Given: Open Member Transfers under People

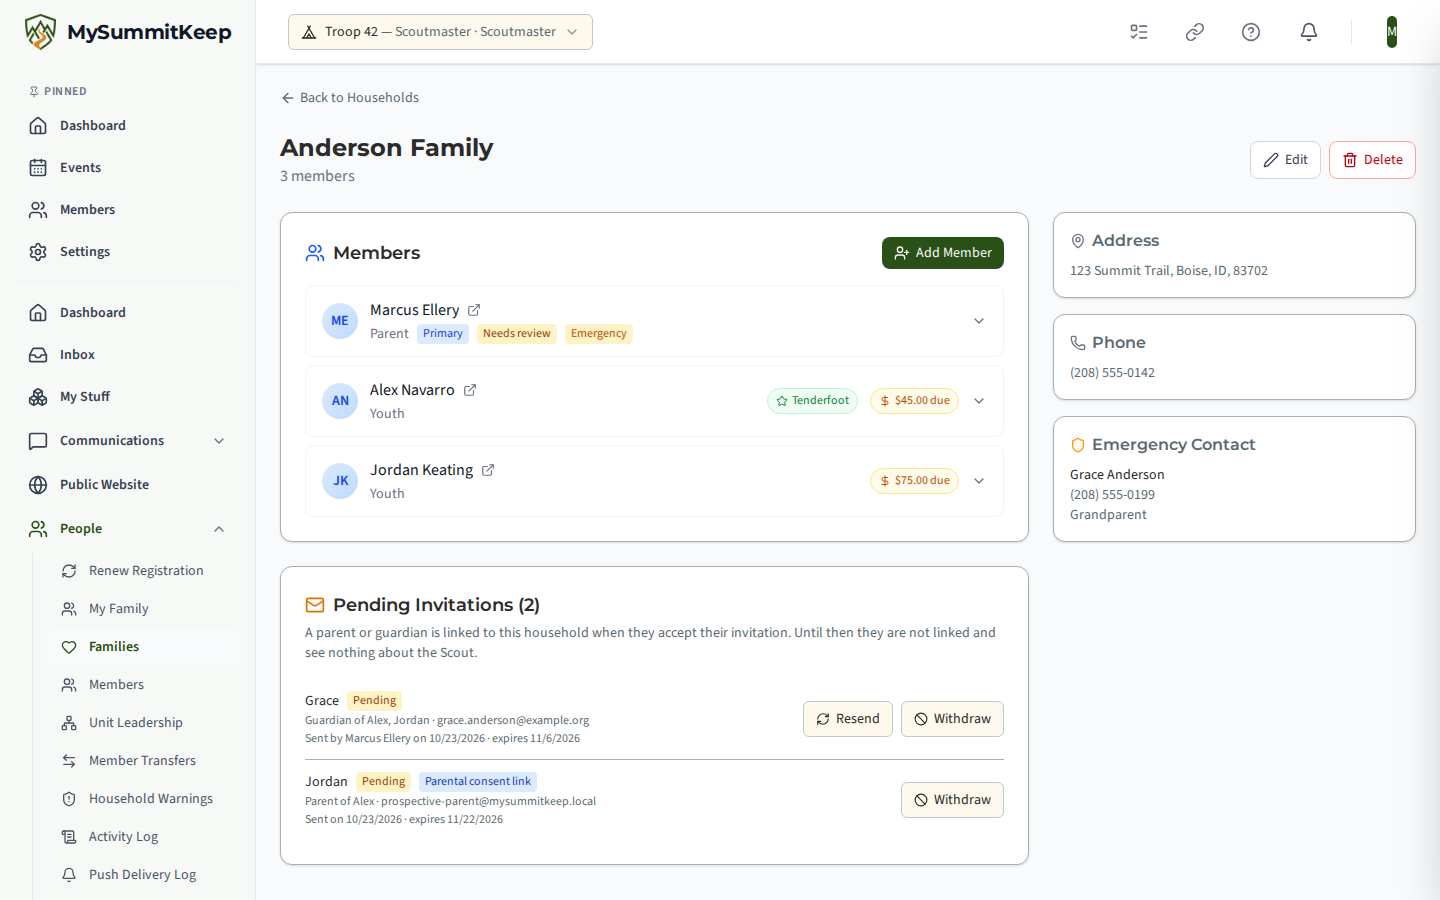Looking at the screenshot, I should coord(144,761).
